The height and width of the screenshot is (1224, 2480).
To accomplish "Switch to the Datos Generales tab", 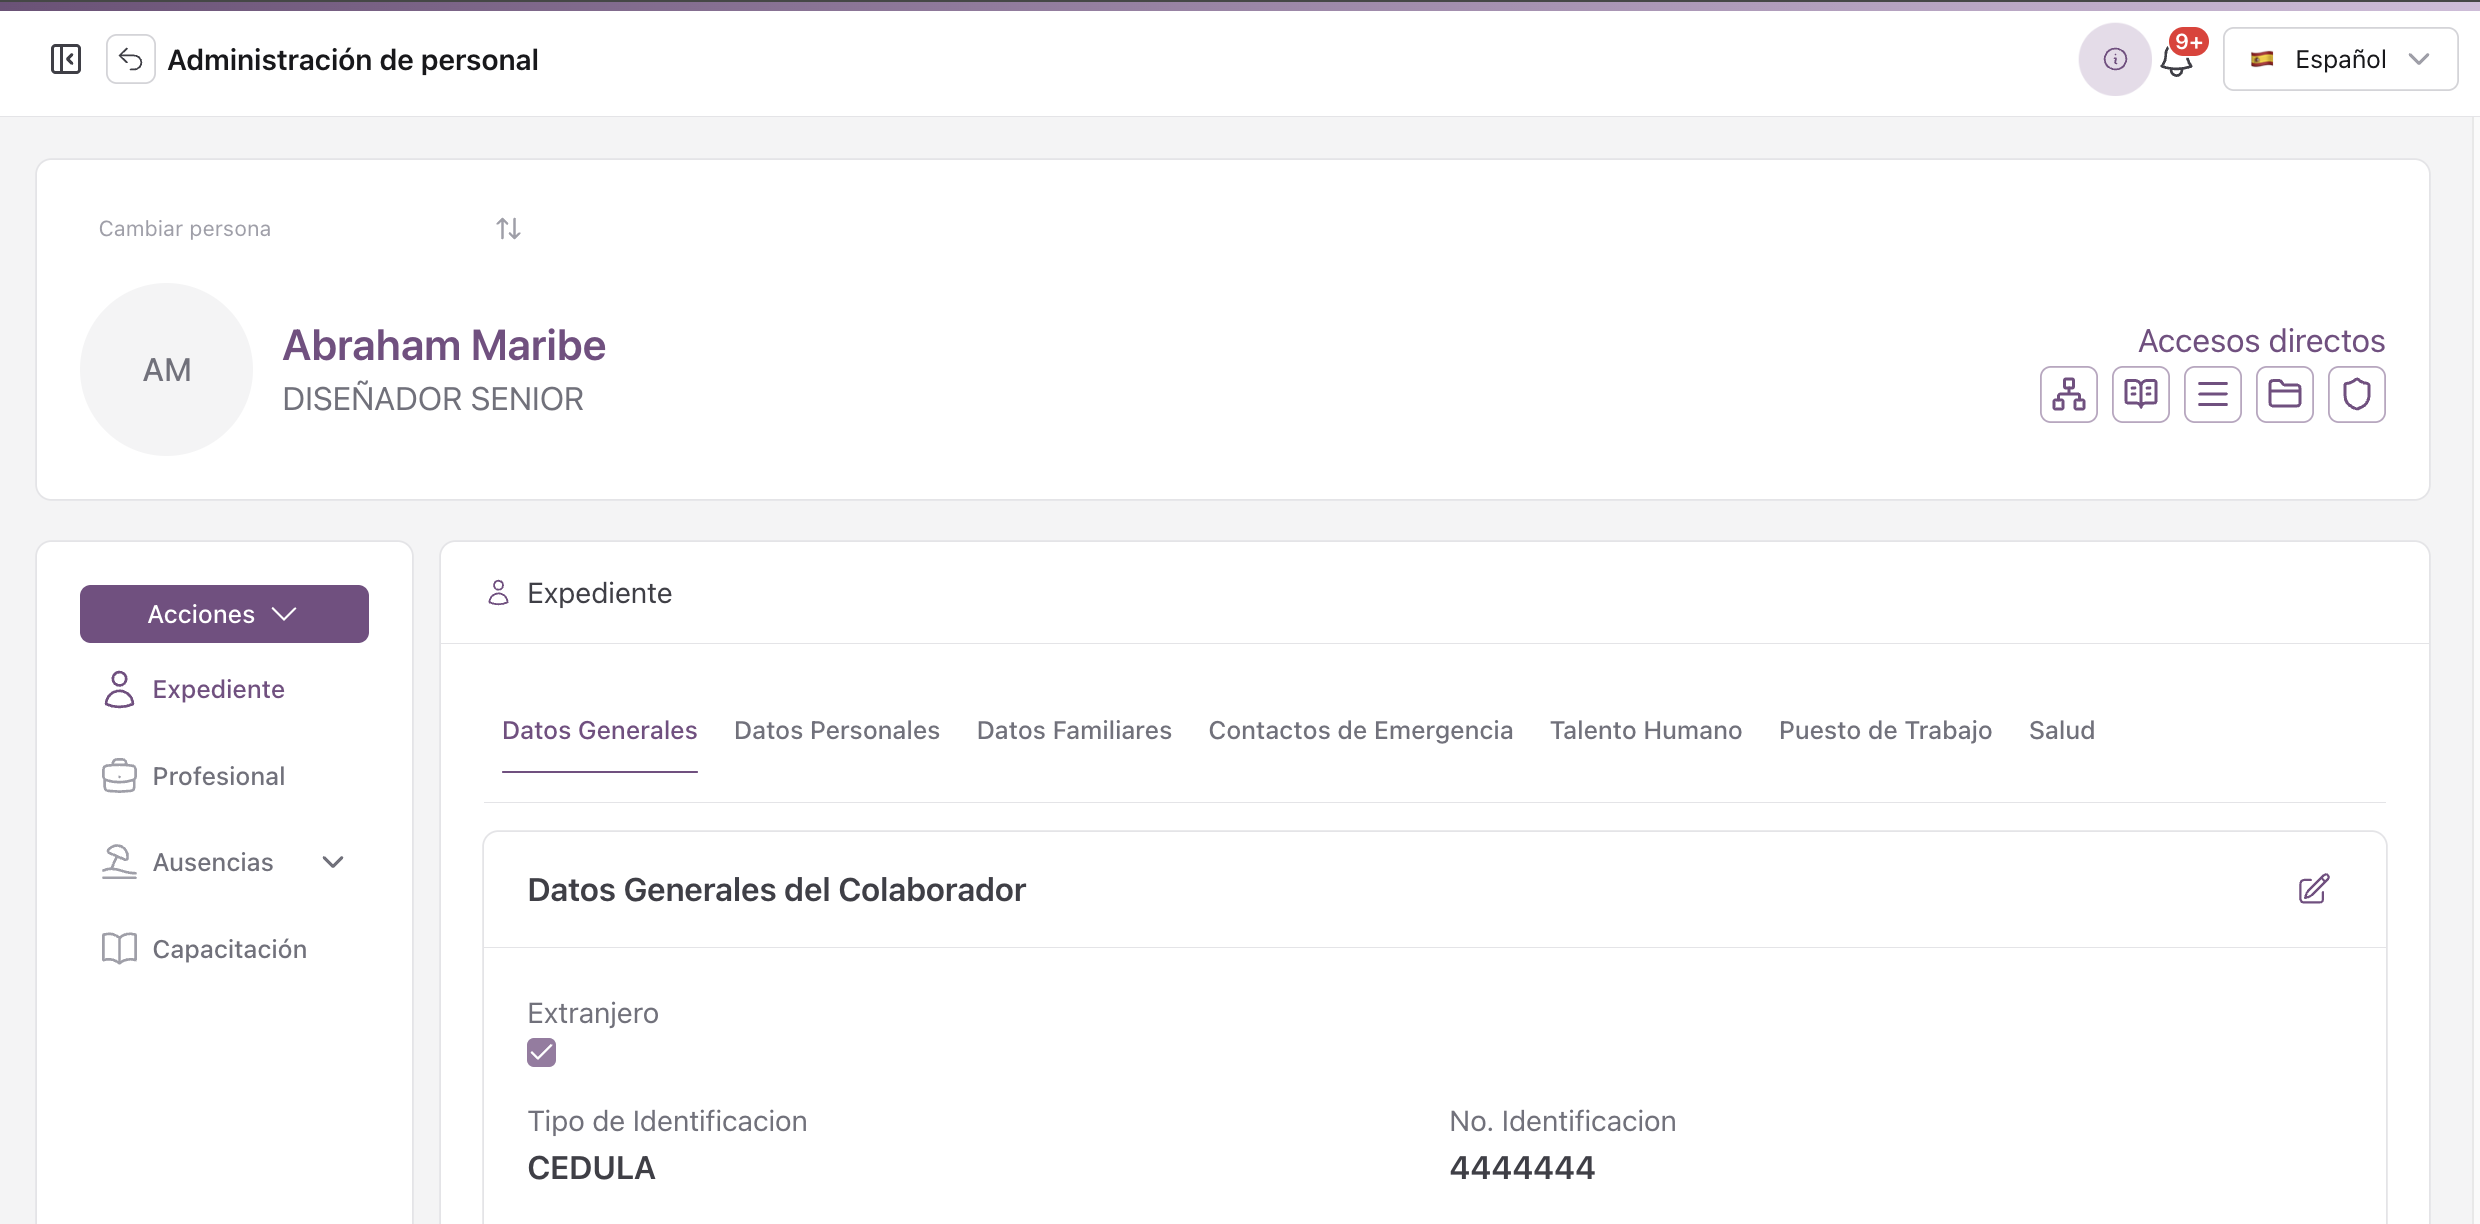I will pos(600,731).
